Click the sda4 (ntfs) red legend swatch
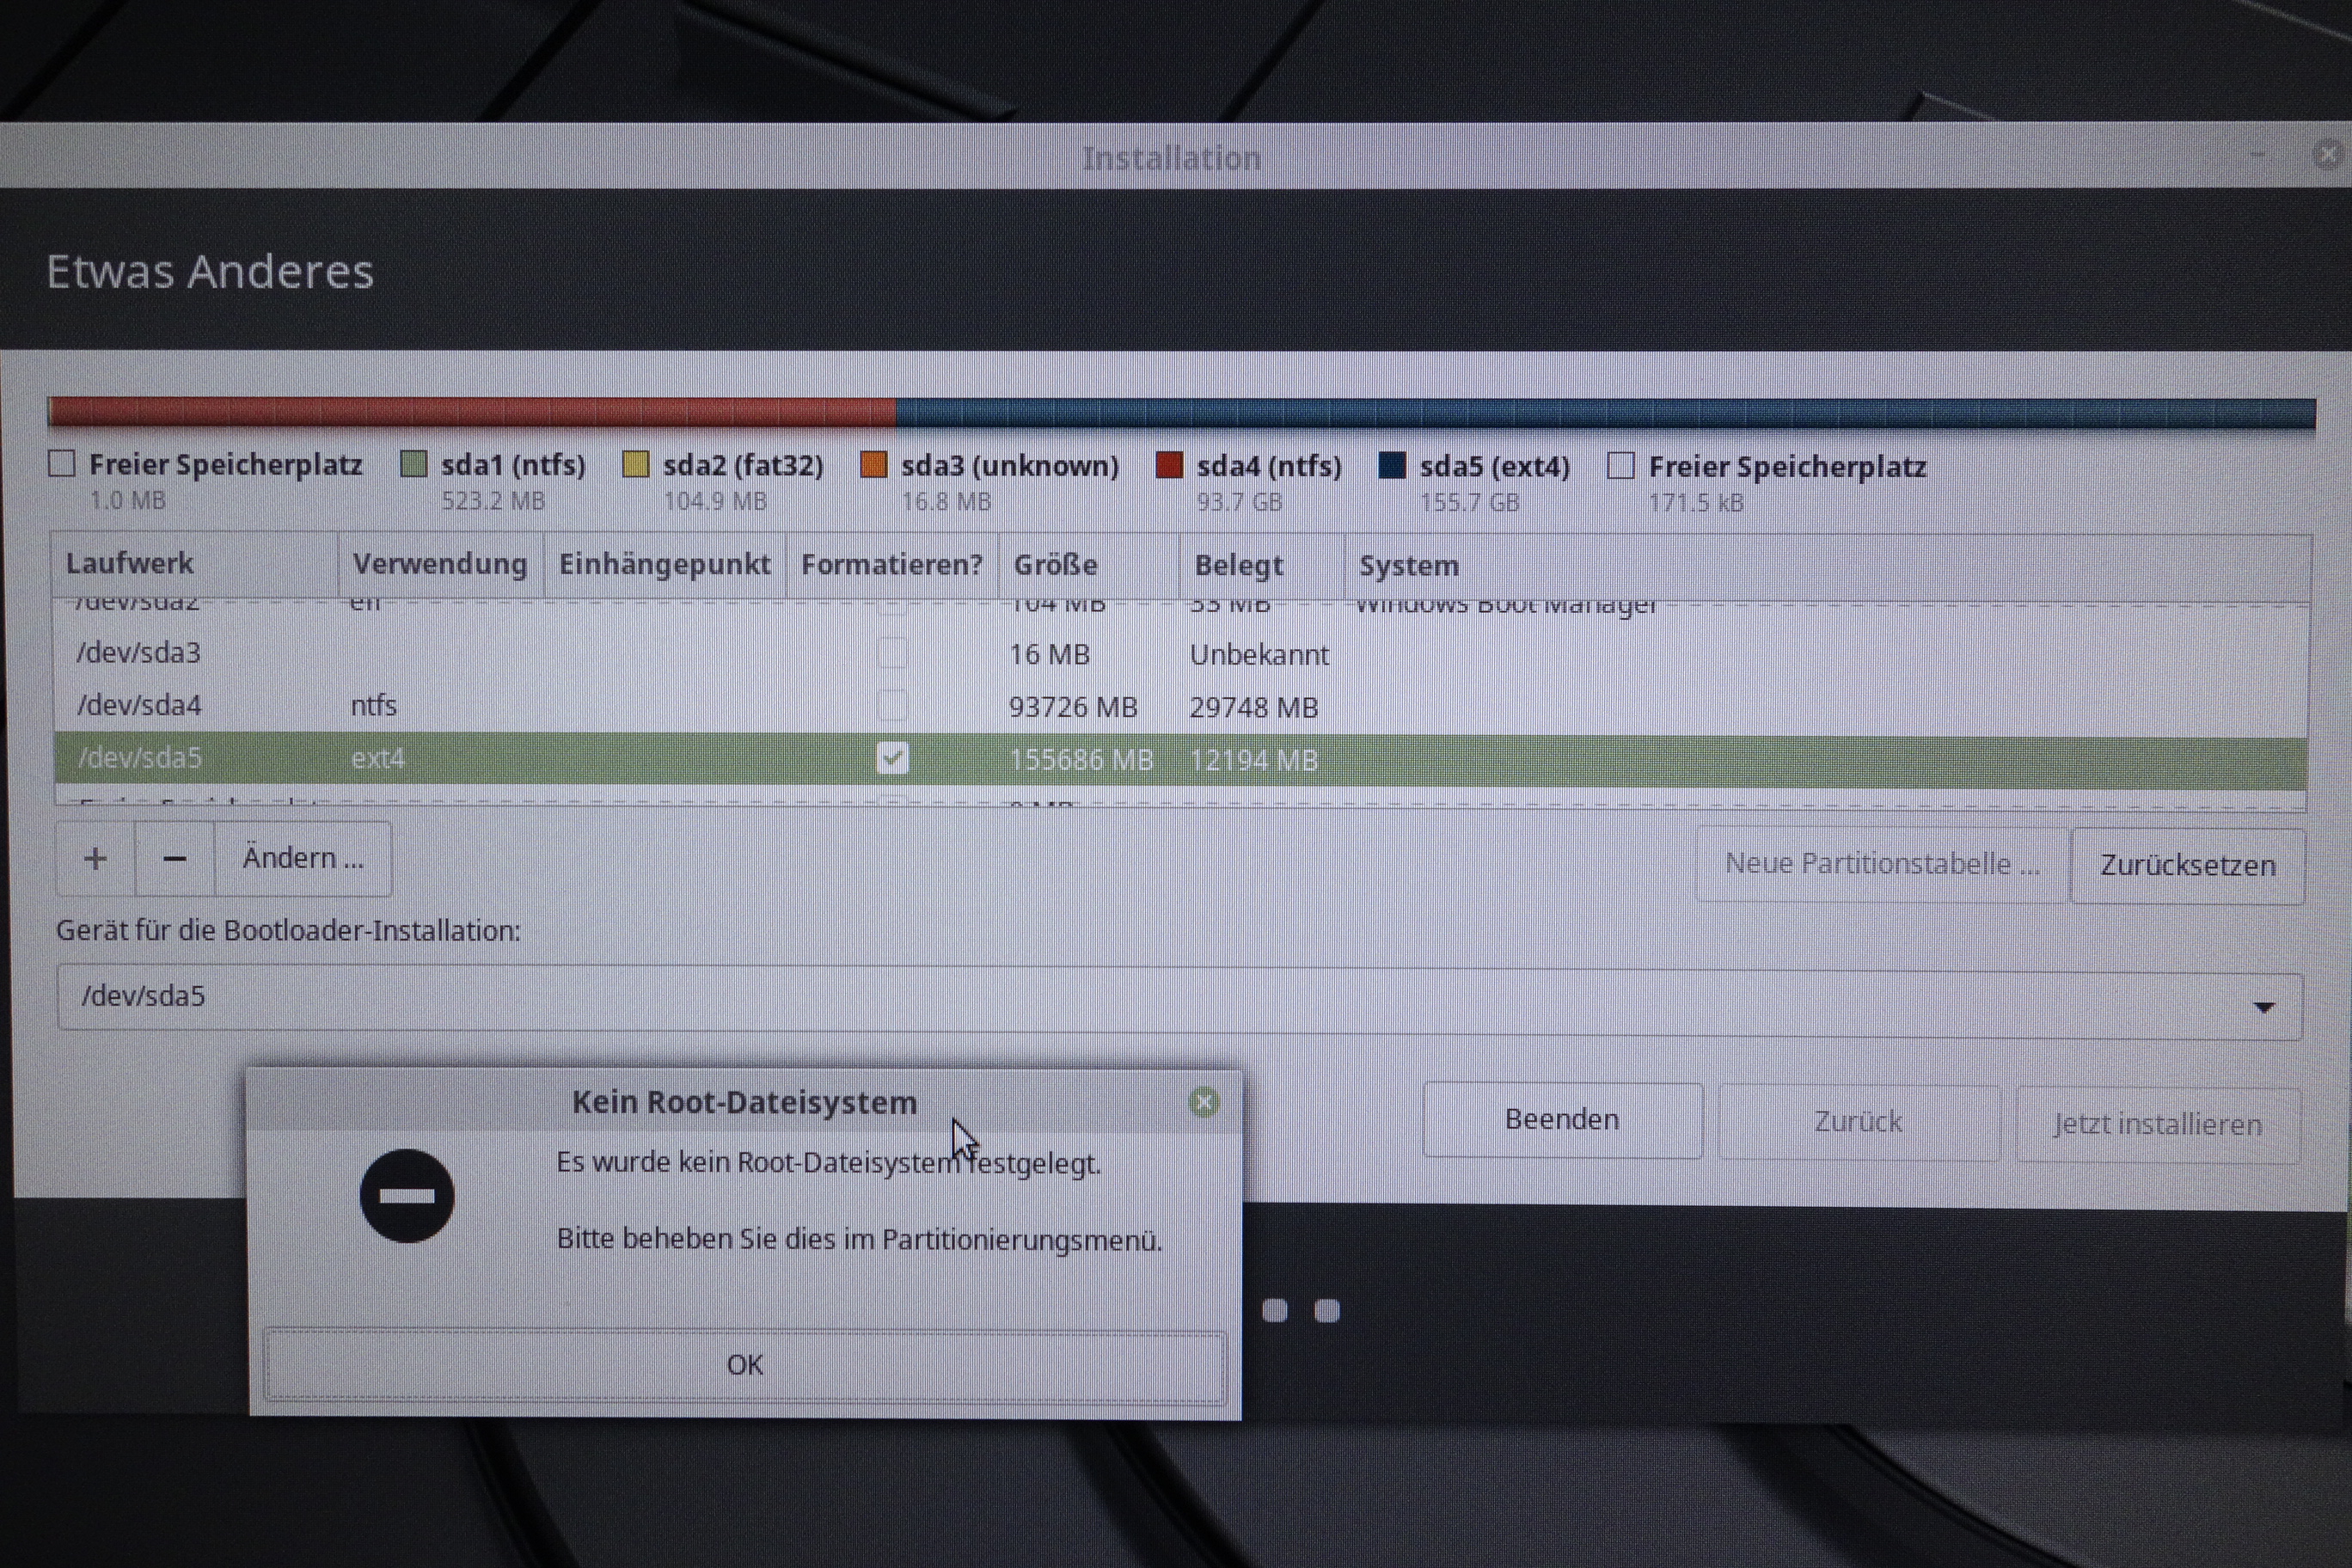 click(1169, 465)
